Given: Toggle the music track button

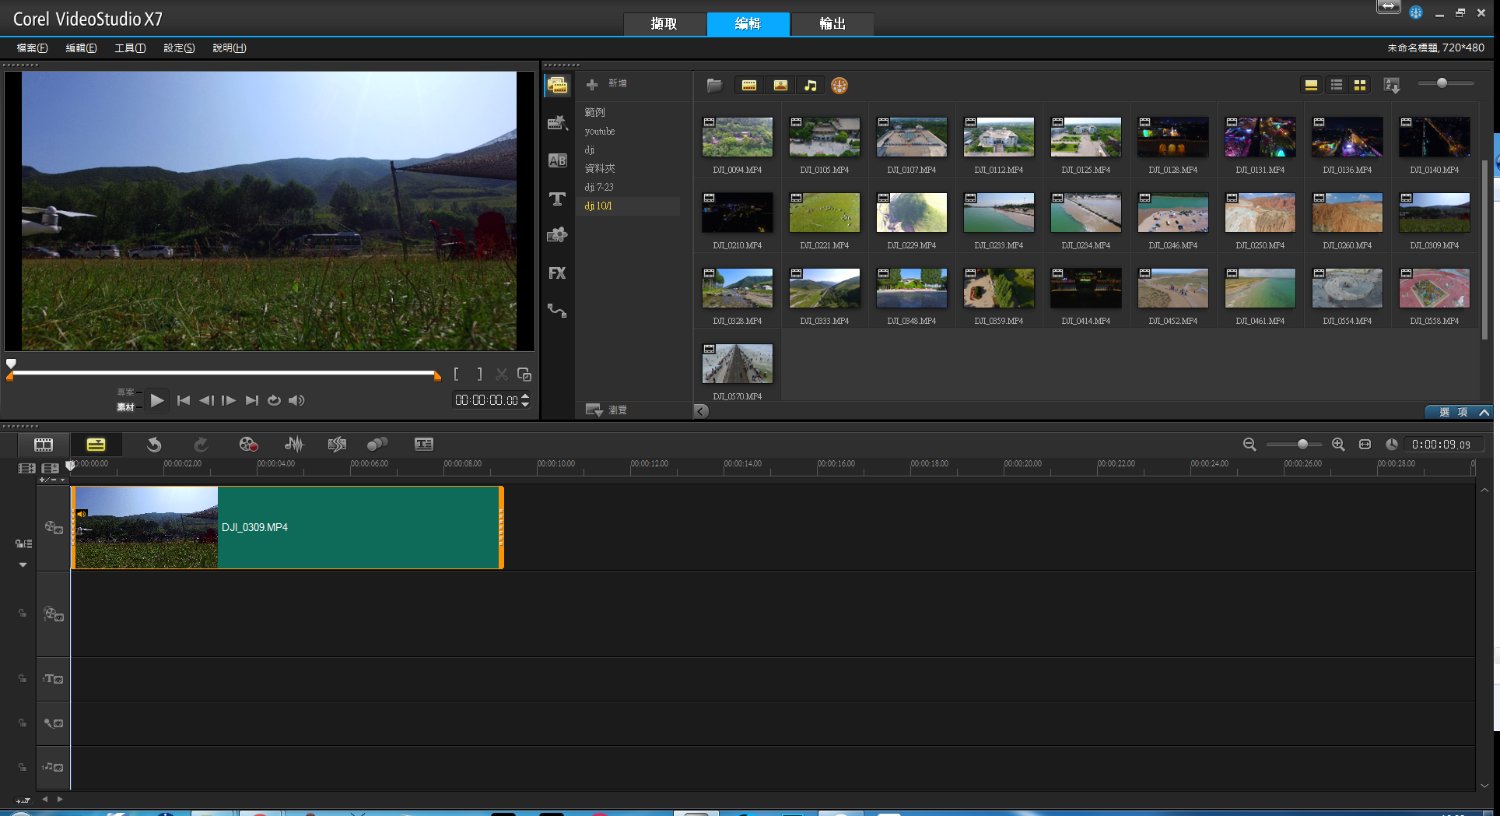Looking at the screenshot, I should click(x=54, y=767).
